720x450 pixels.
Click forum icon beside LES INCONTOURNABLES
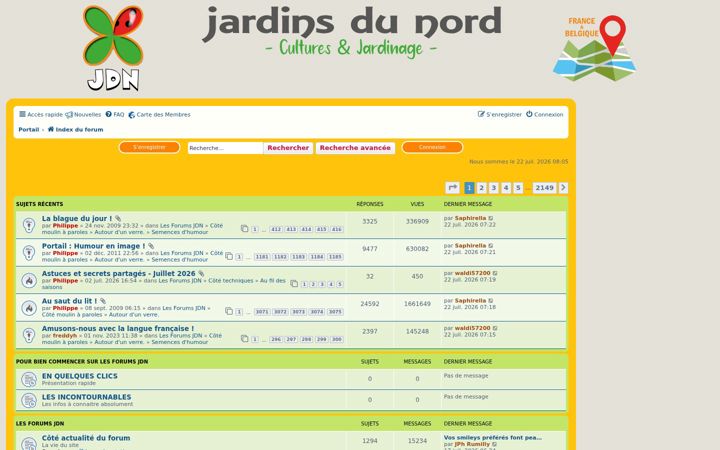click(29, 400)
